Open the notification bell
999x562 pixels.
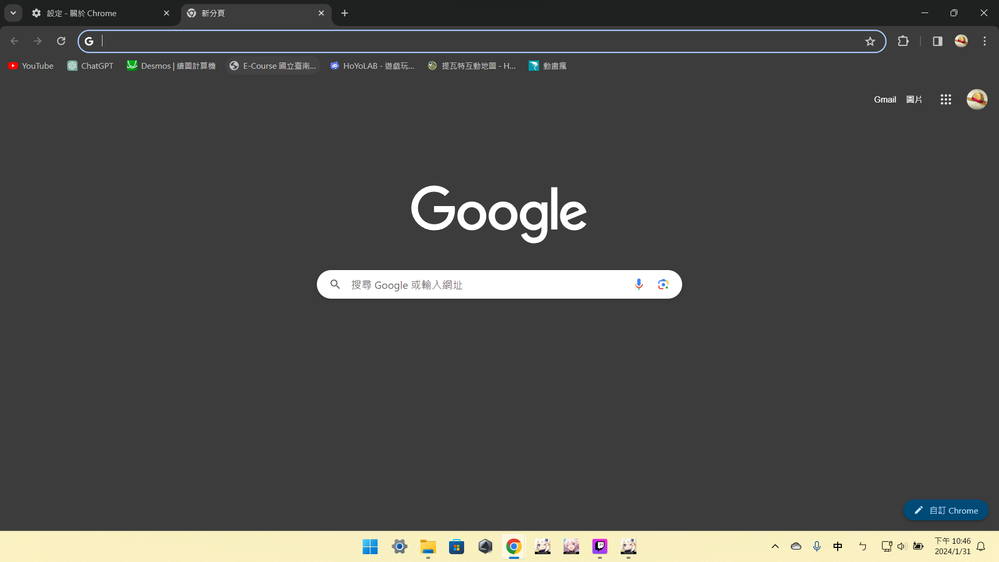tap(981, 547)
